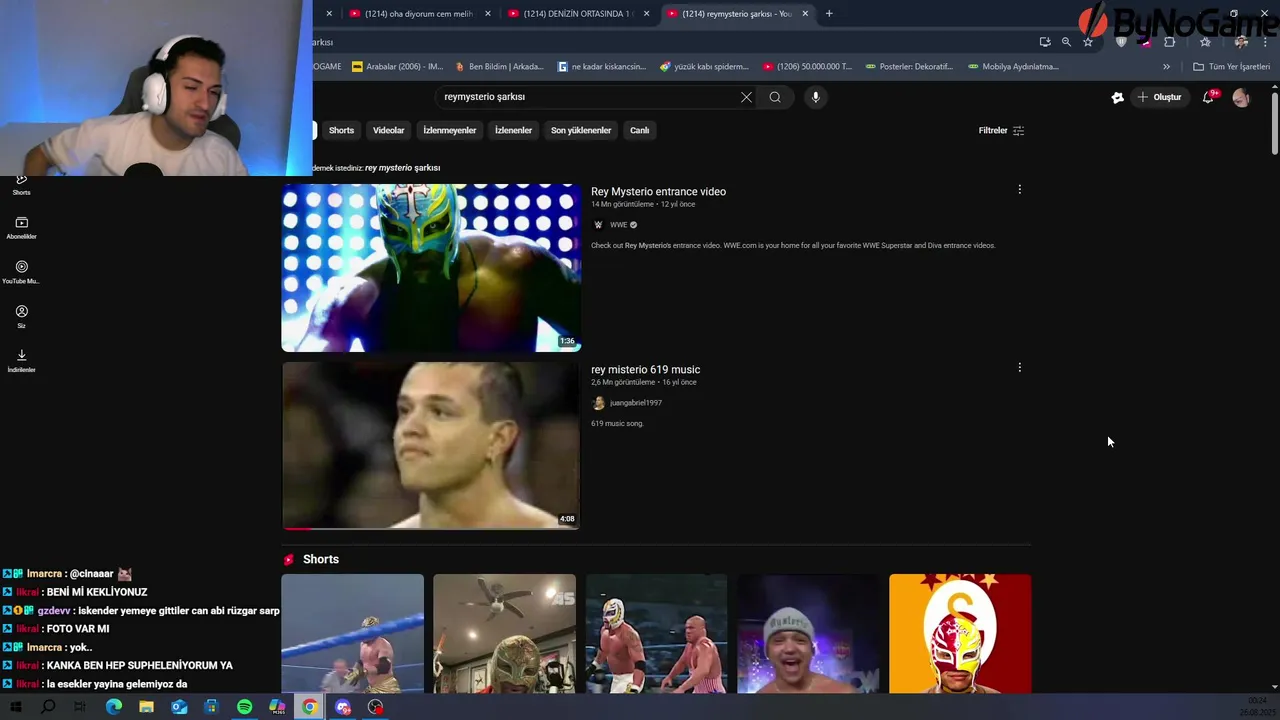Select the Son yüklenenler filter chip

point(580,130)
